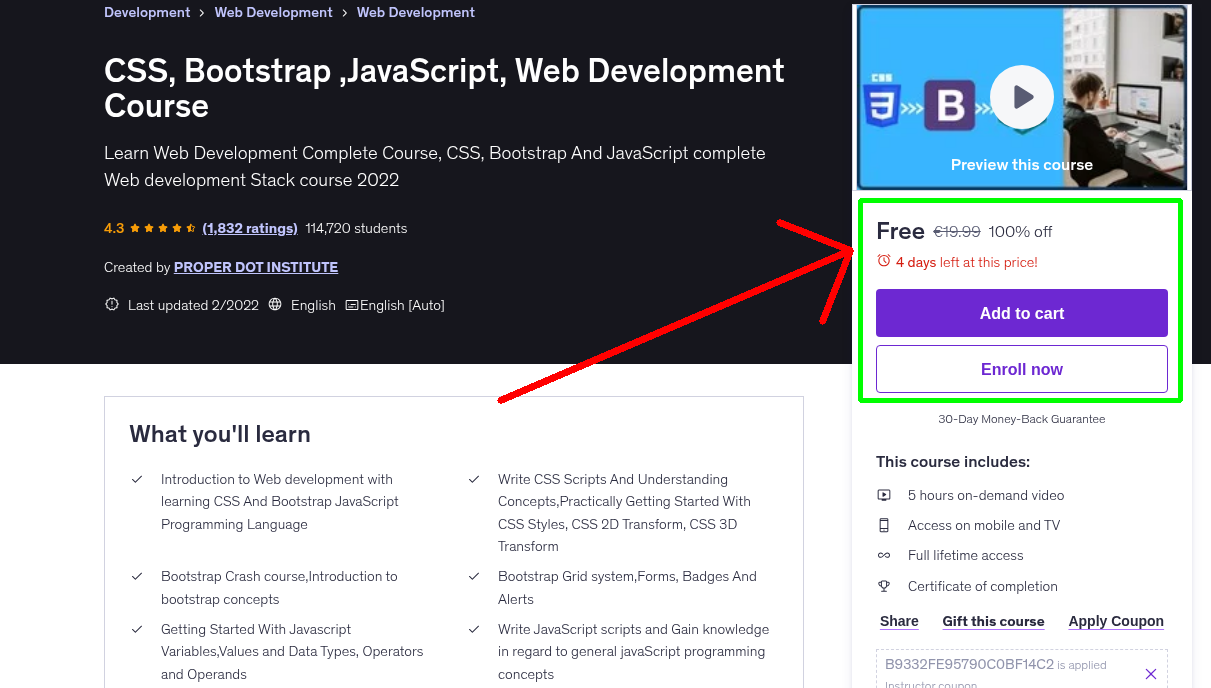Click the Add to cart button
The image size is (1211, 688).
point(1022,313)
